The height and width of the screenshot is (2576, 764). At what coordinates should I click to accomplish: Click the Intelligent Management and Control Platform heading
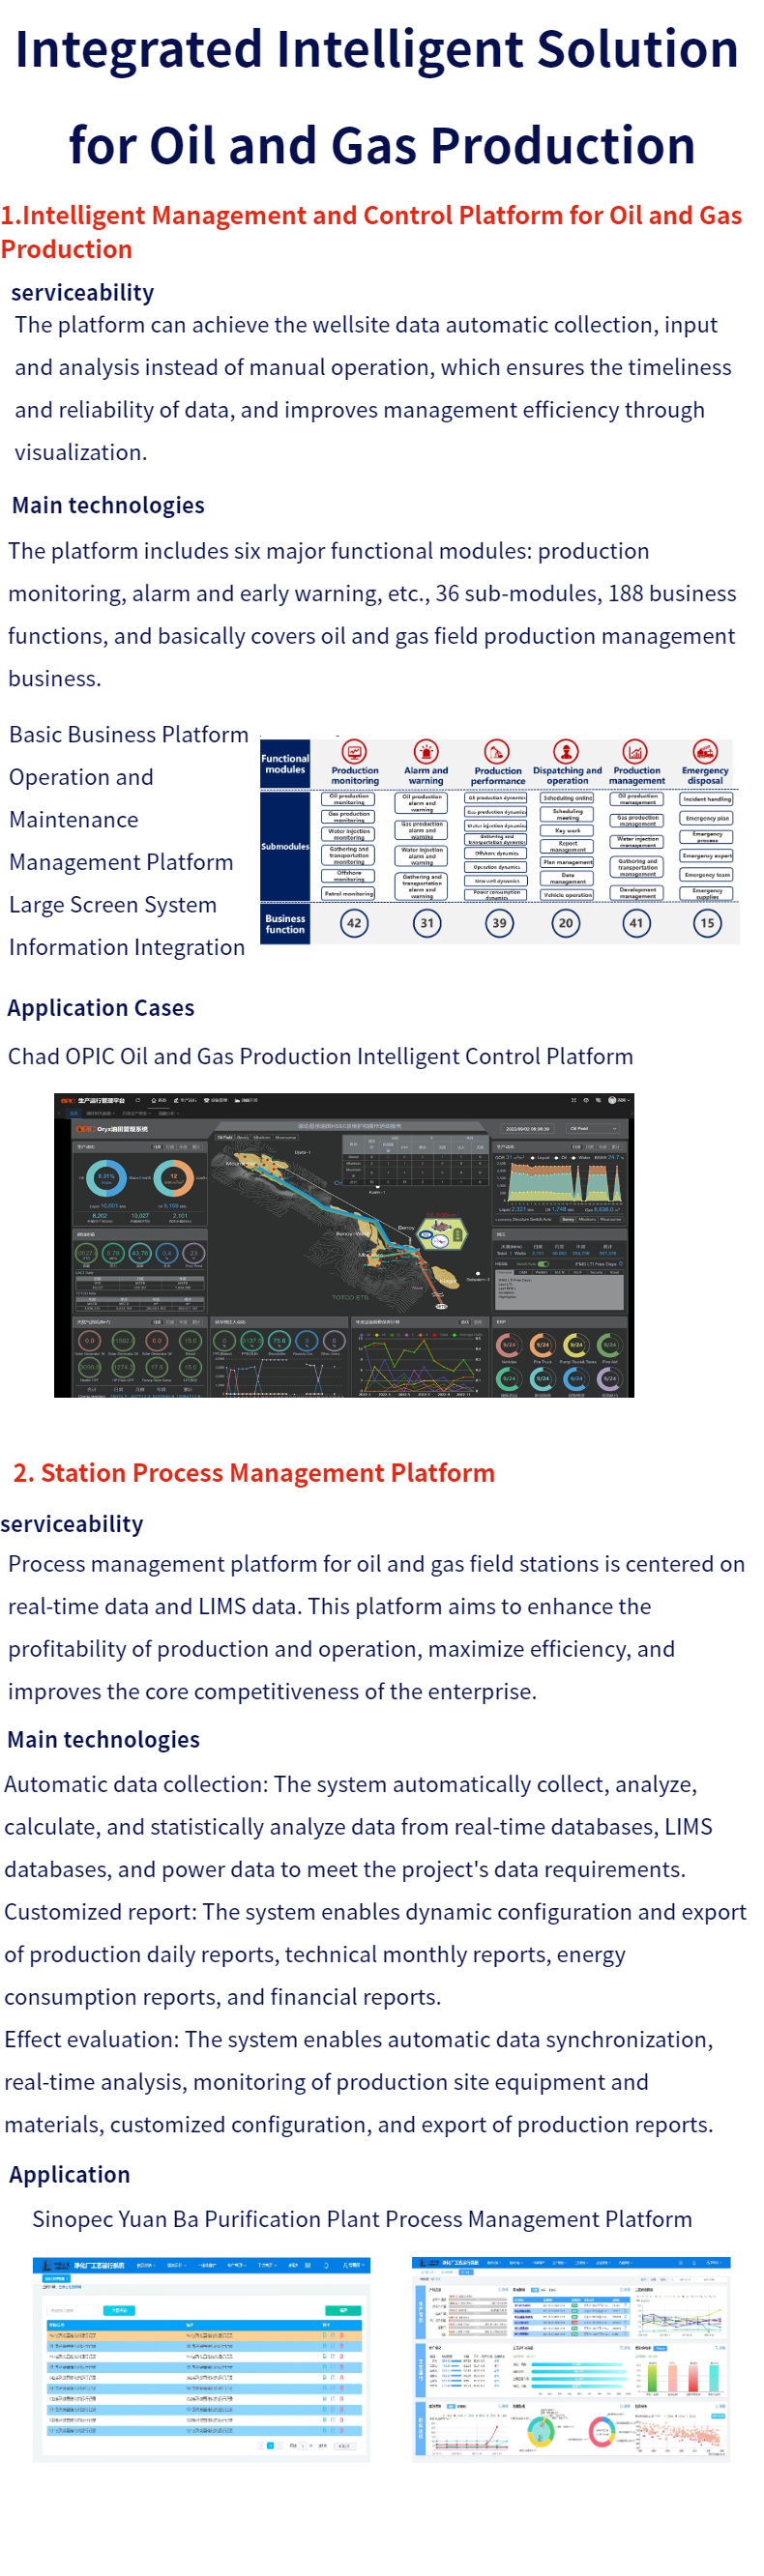click(x=372, y=232)
